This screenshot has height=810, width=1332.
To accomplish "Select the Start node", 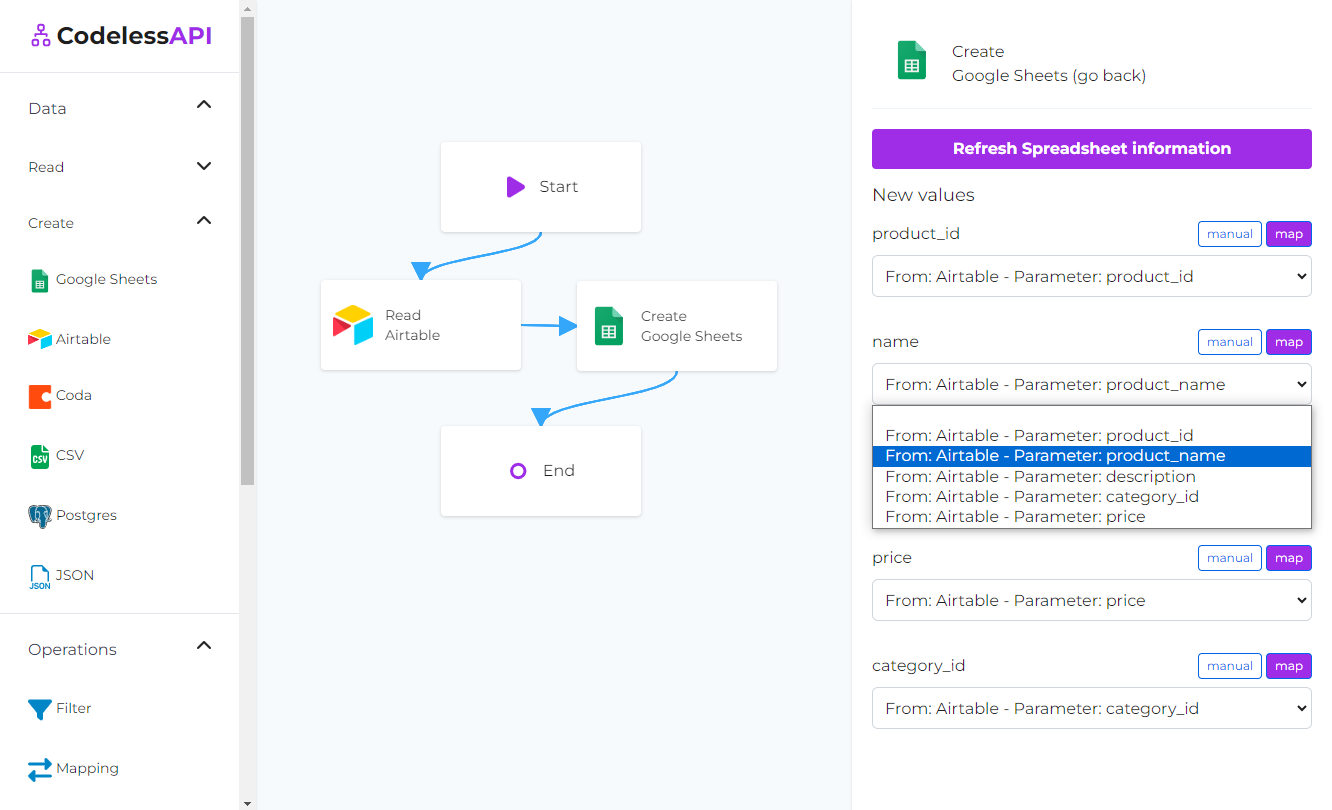I will 541,187.
